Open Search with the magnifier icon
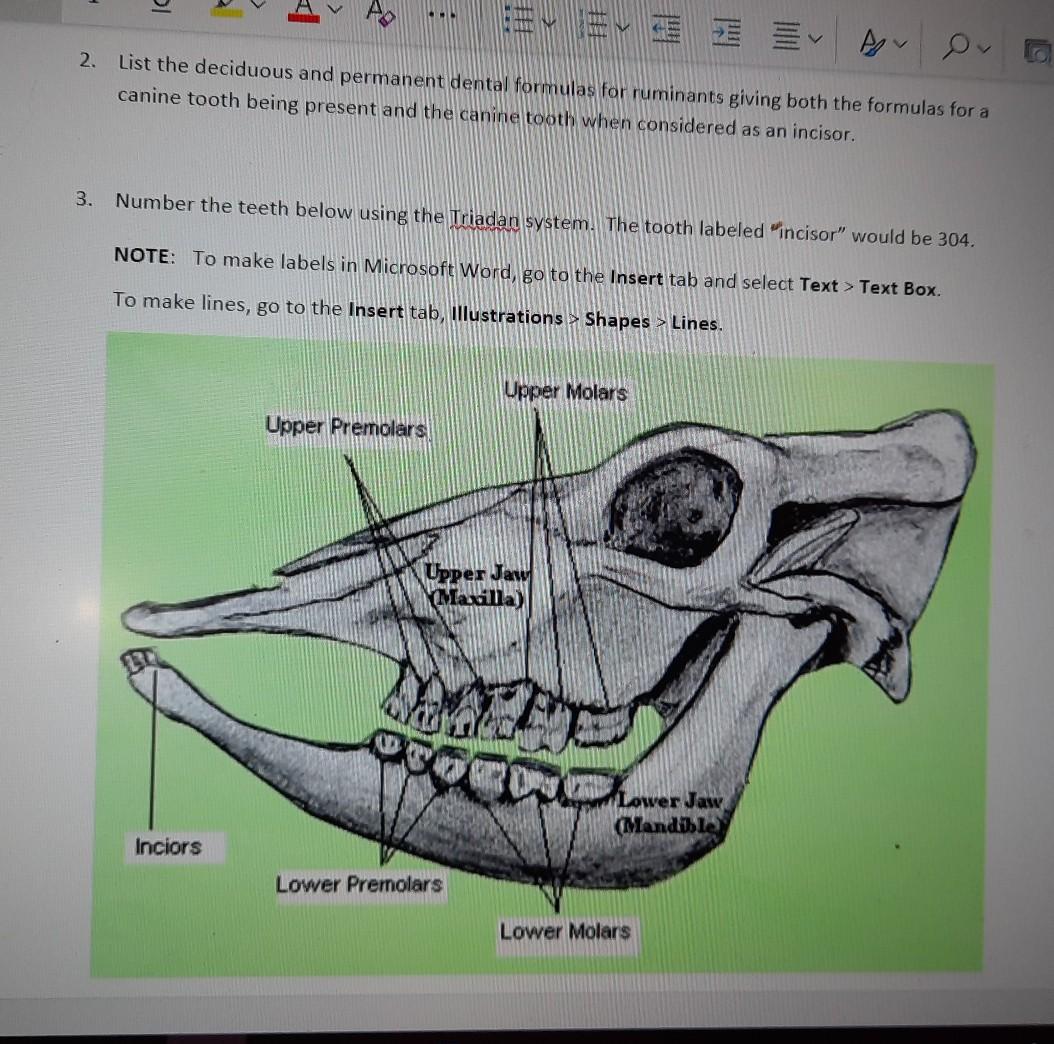The width and height of the screenshot is (1054, 1044). (957, 46)
